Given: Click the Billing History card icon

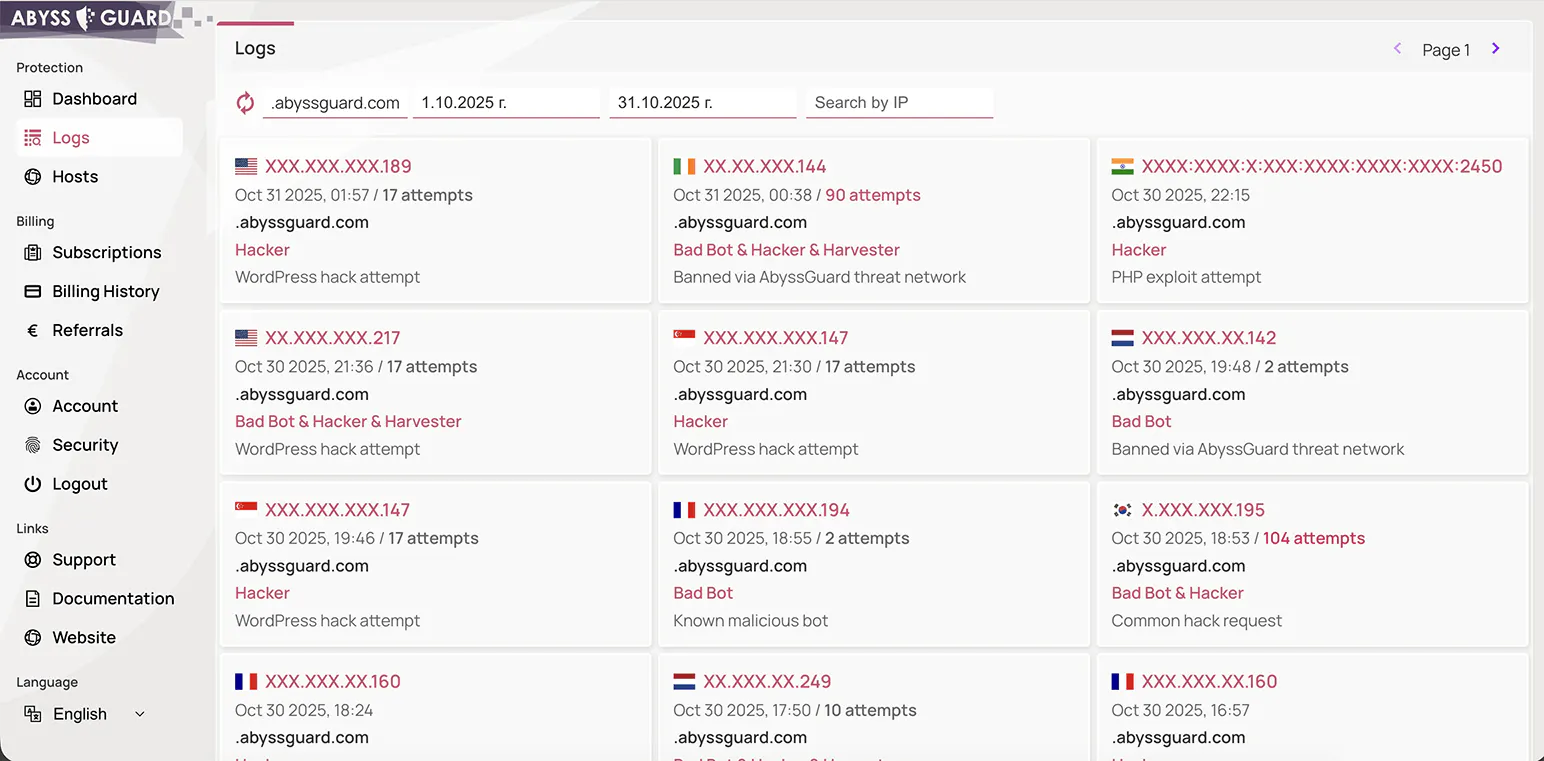Looking at the screenshot, I should click(33, 292).
